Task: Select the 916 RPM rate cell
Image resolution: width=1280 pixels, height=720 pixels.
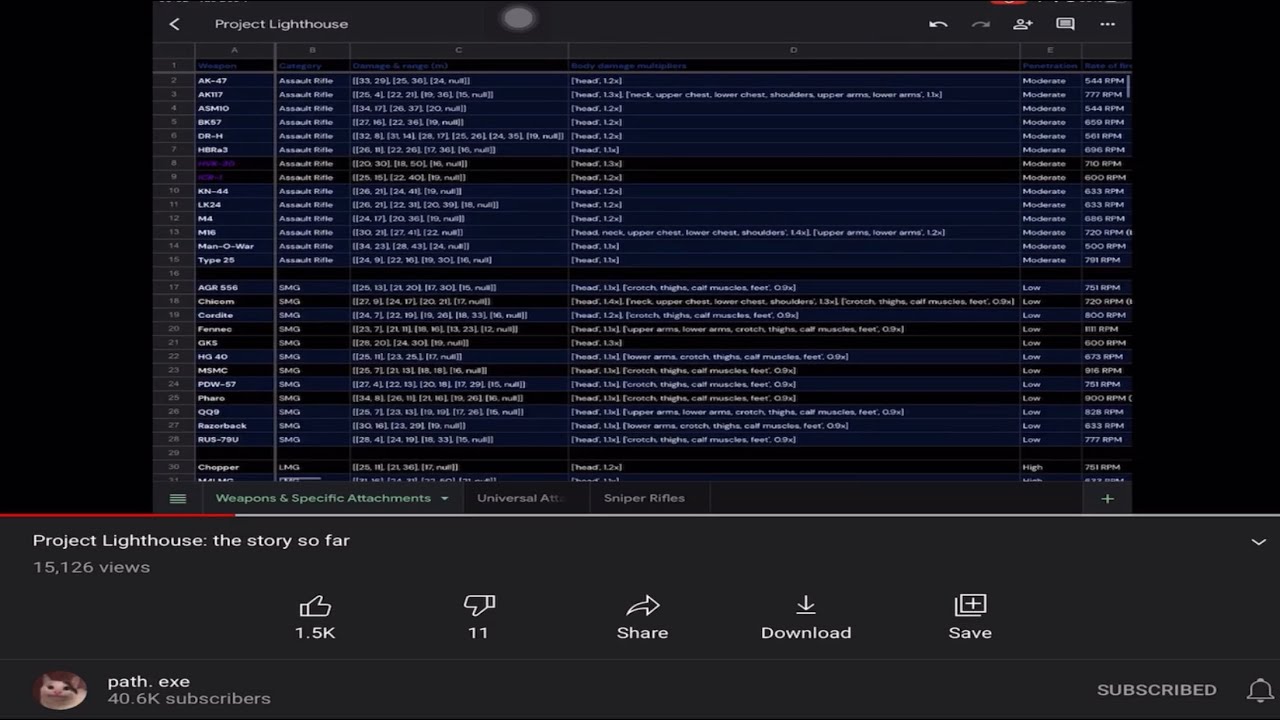Action: tap(1106, 370)
